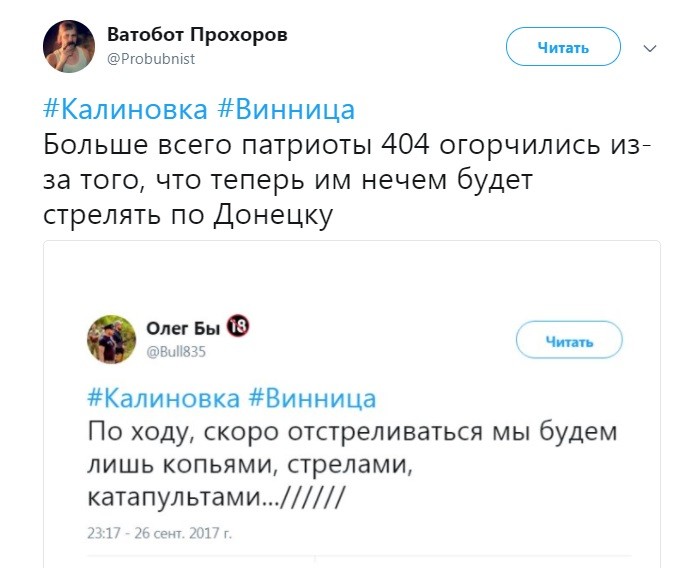Open Олег Бы profile avatar
699x568 pixels.
(x=111, y=339)
